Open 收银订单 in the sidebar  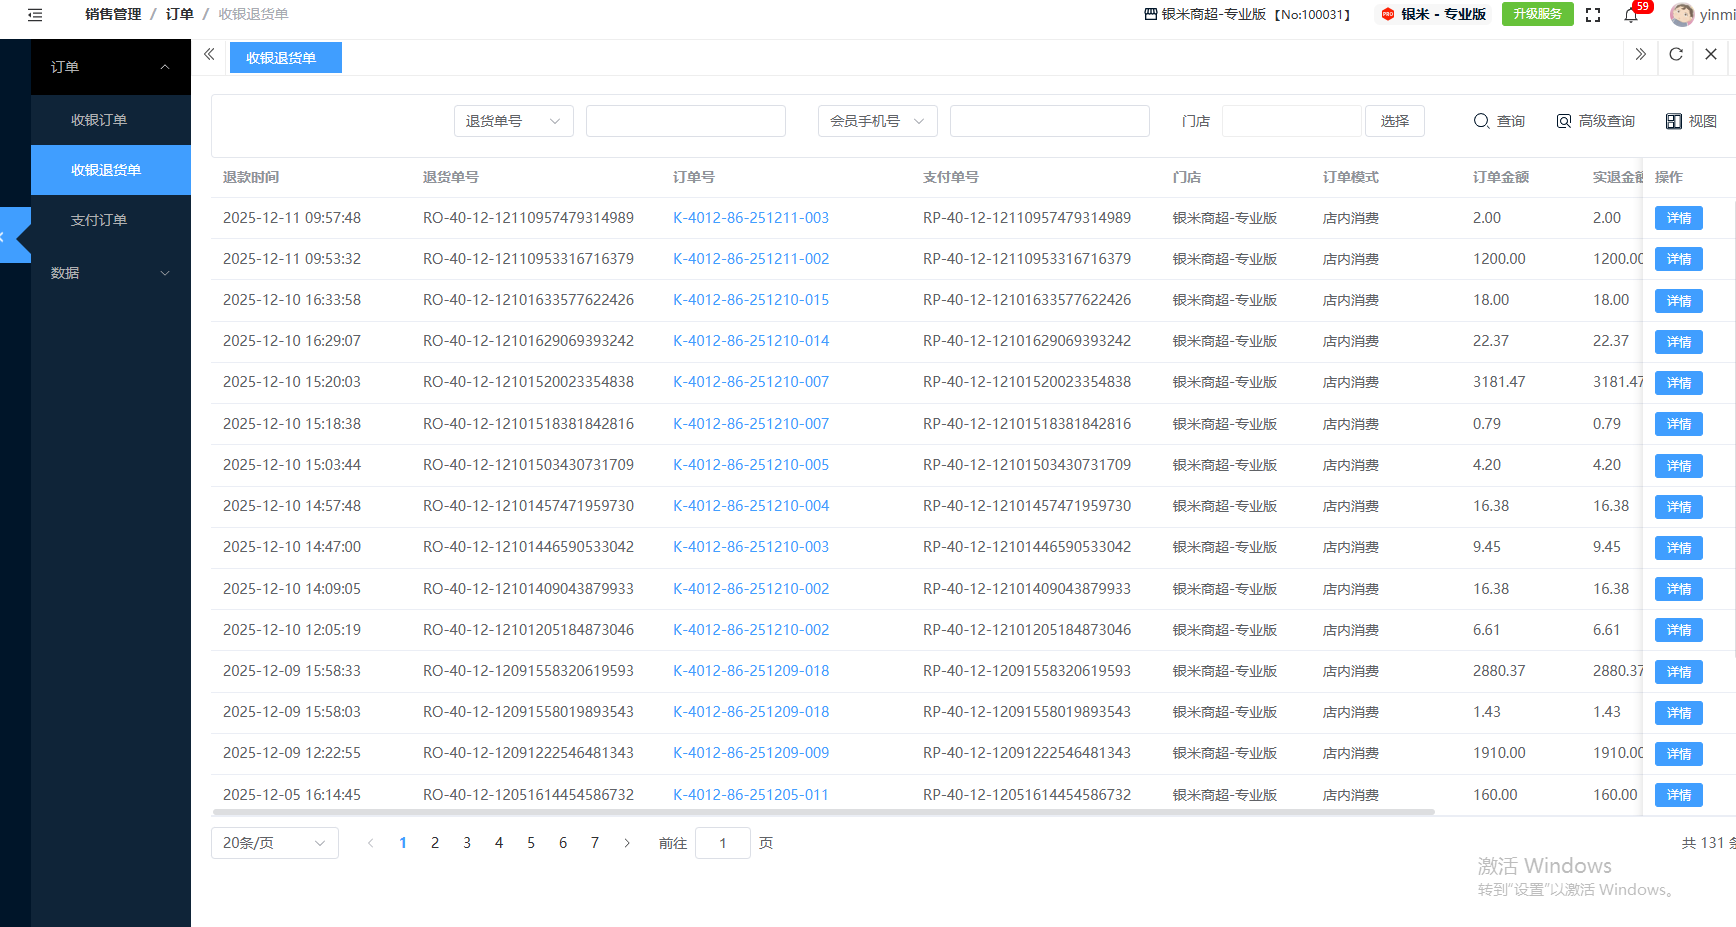pos(99,120)
